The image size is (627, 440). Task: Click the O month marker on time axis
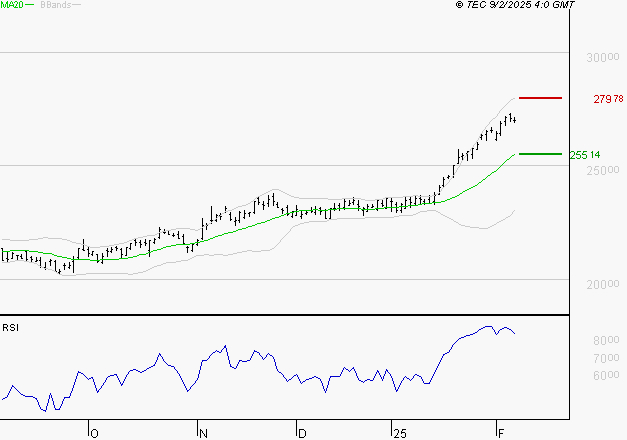(x=94, y=434)
